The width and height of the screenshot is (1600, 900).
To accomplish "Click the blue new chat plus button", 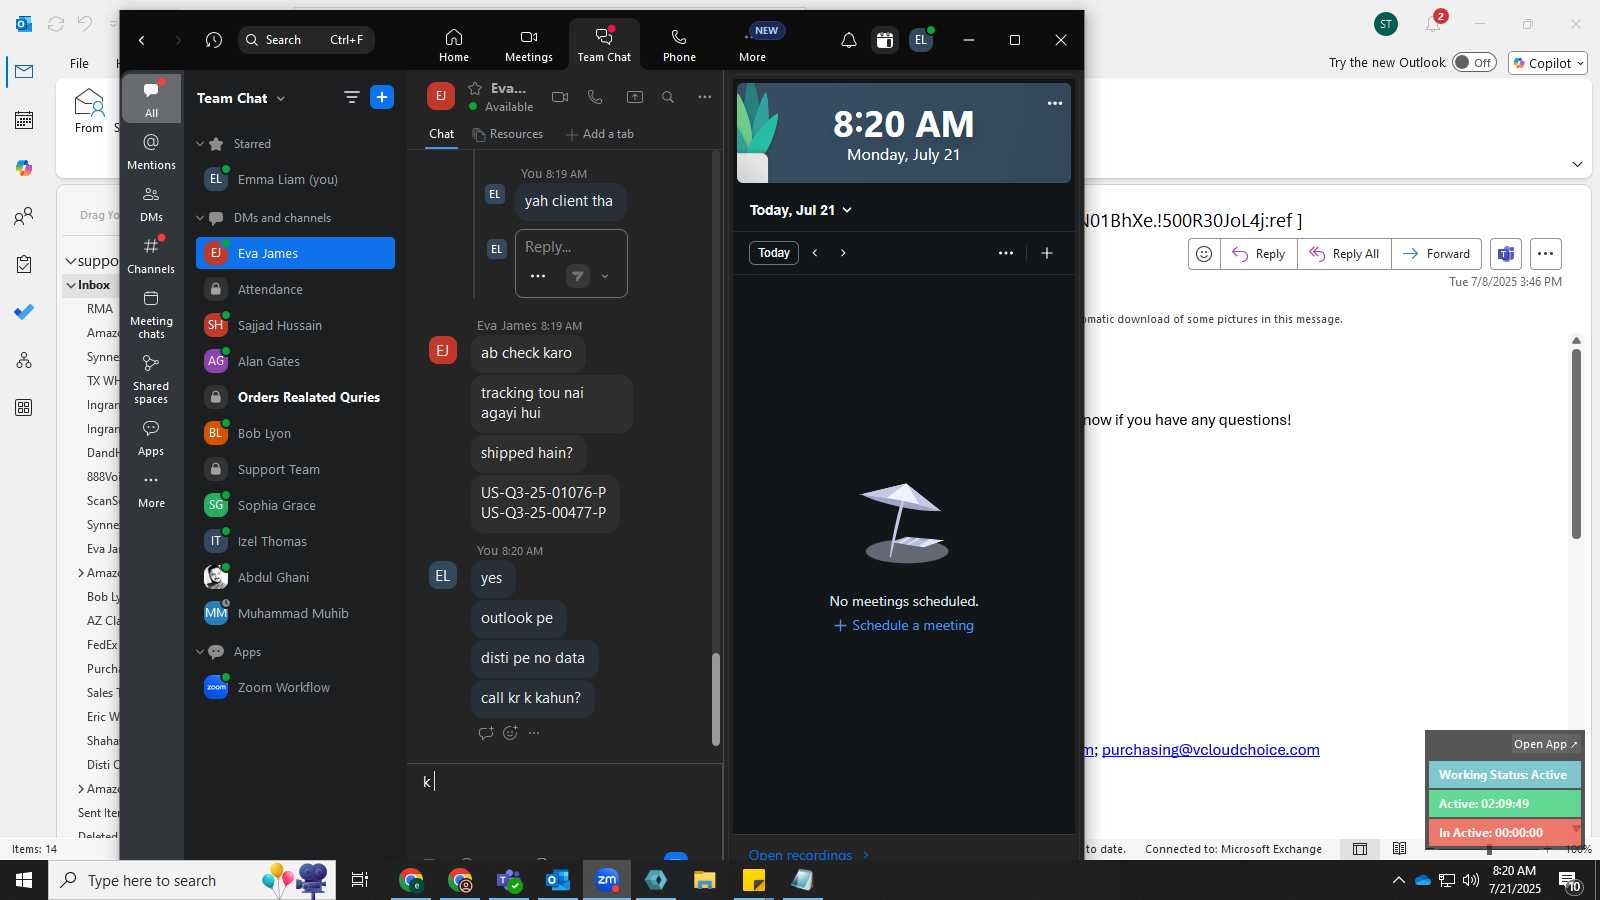I will pos(382,97).
